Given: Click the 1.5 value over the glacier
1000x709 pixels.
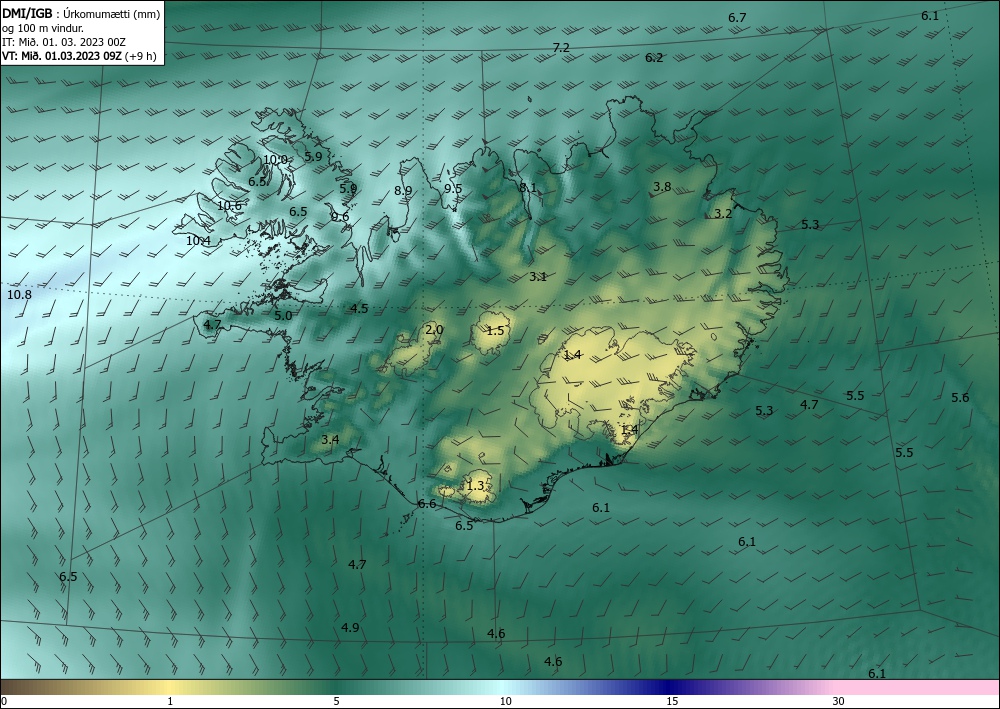Looking at the screenshot, I should (496, 330).
